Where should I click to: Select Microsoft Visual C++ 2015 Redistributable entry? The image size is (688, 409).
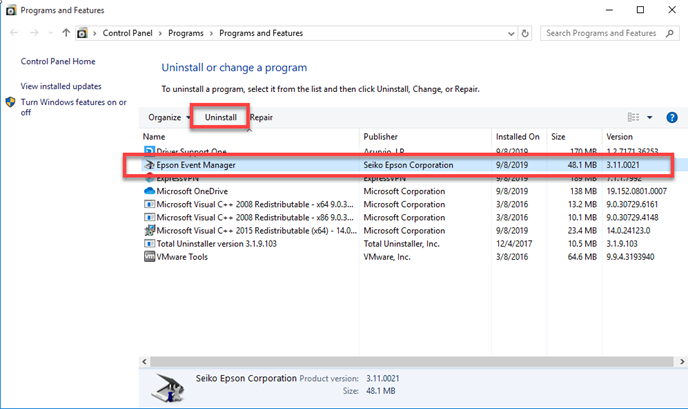tap(257, 231)
